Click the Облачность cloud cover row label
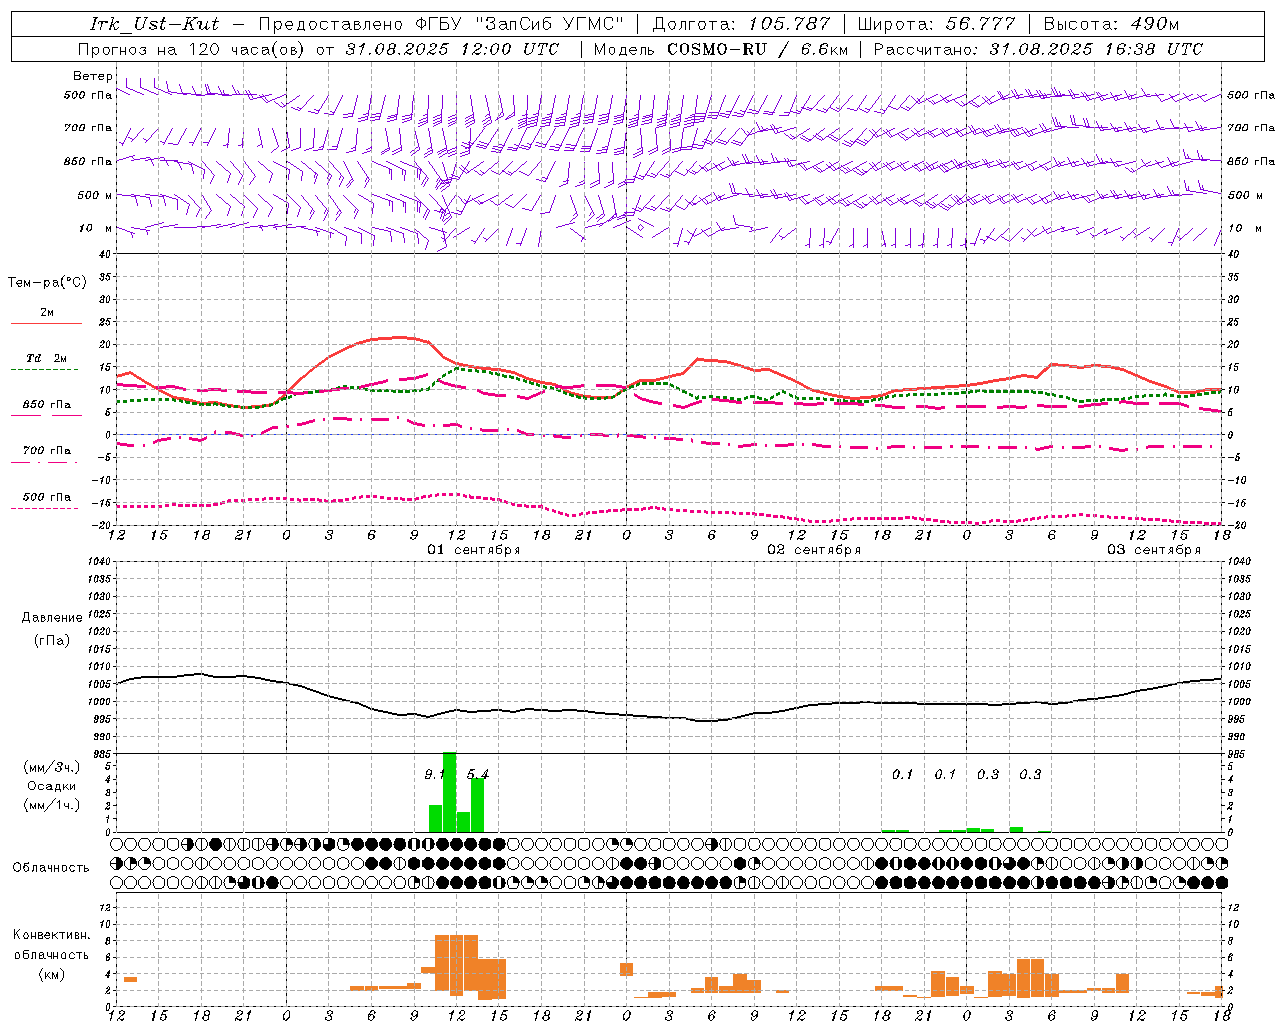The width and height of the screenshot is (1280, 1024). [51, 868]
